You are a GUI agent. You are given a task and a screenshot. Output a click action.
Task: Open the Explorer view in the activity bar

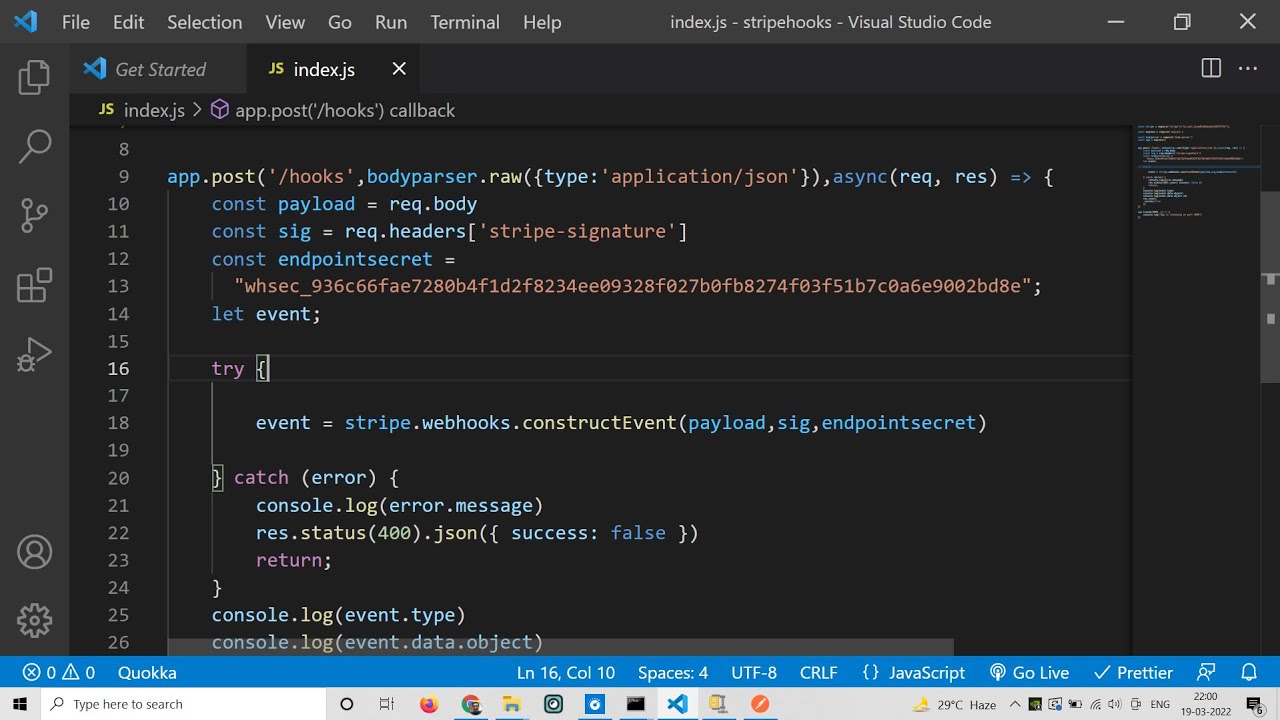click(x=34, y=77)
